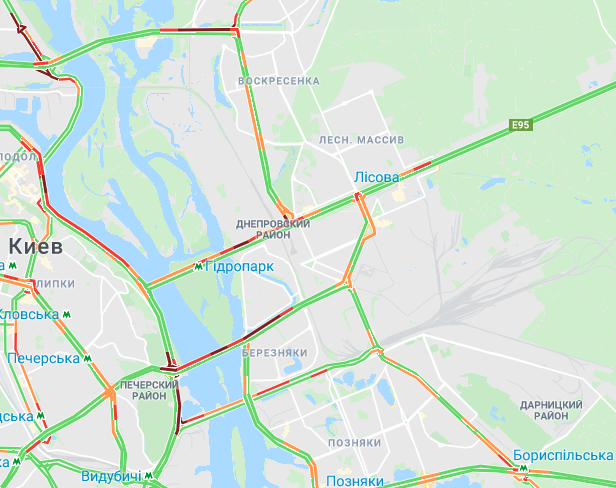Click the Киев city label

35,247
